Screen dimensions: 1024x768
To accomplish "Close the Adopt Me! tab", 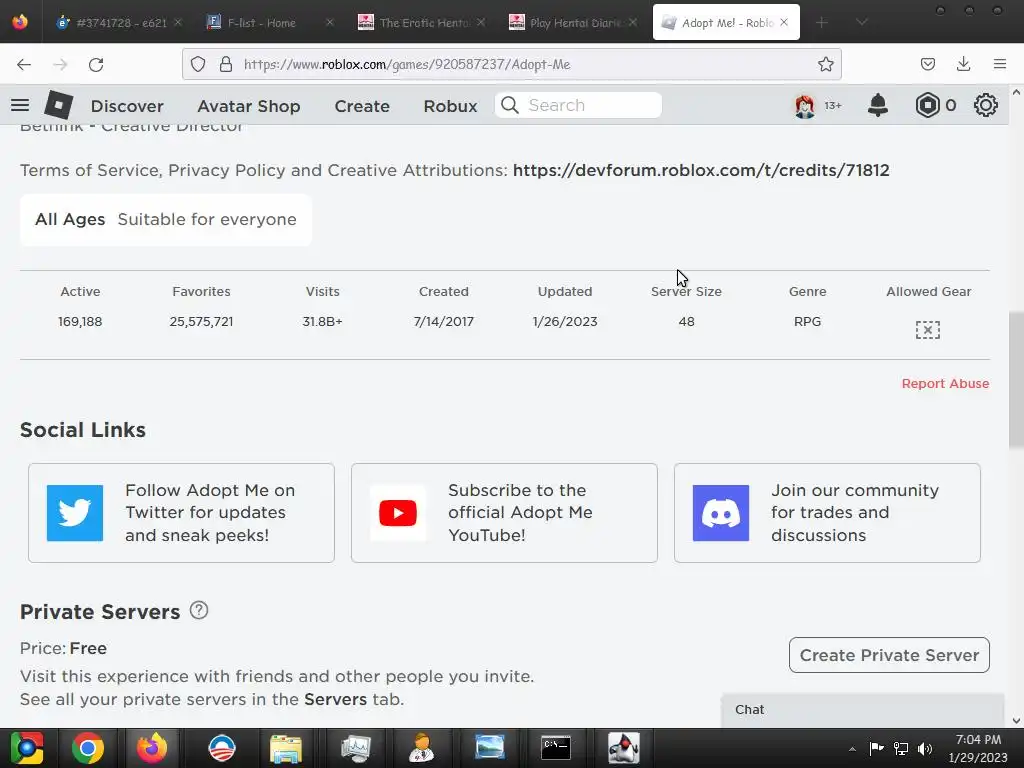I will coord(784,22).
